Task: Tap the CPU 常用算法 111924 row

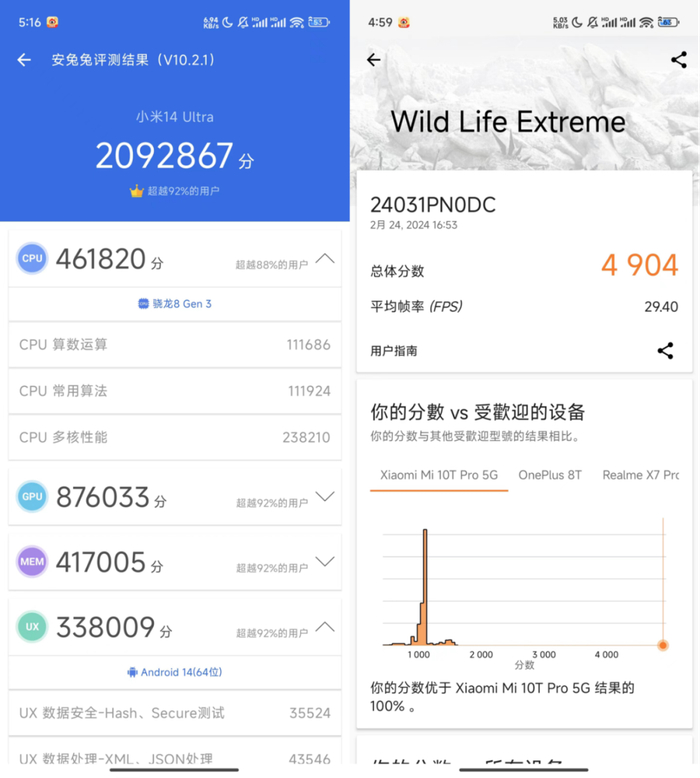Action: pyautogui.click(x=175, y=391)
